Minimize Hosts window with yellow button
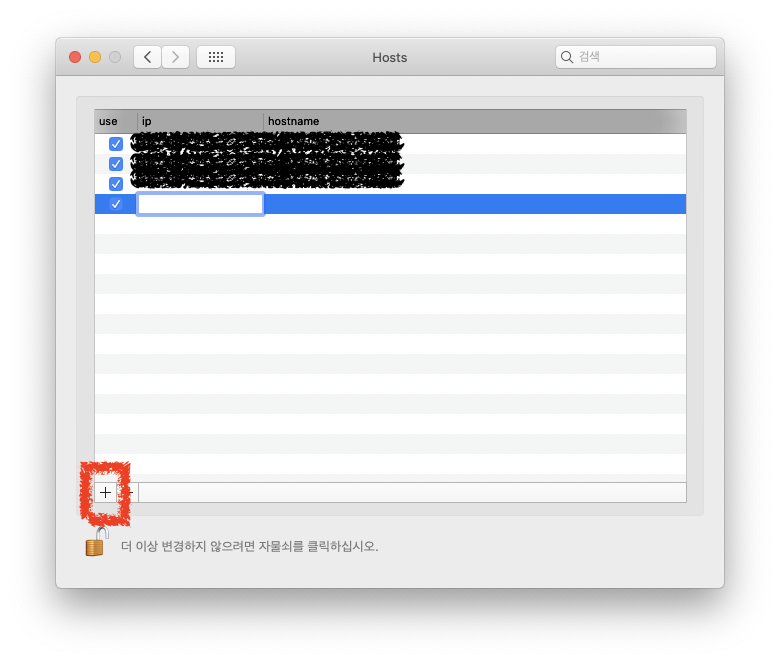The image size is (780, 662). coord(95,57)
